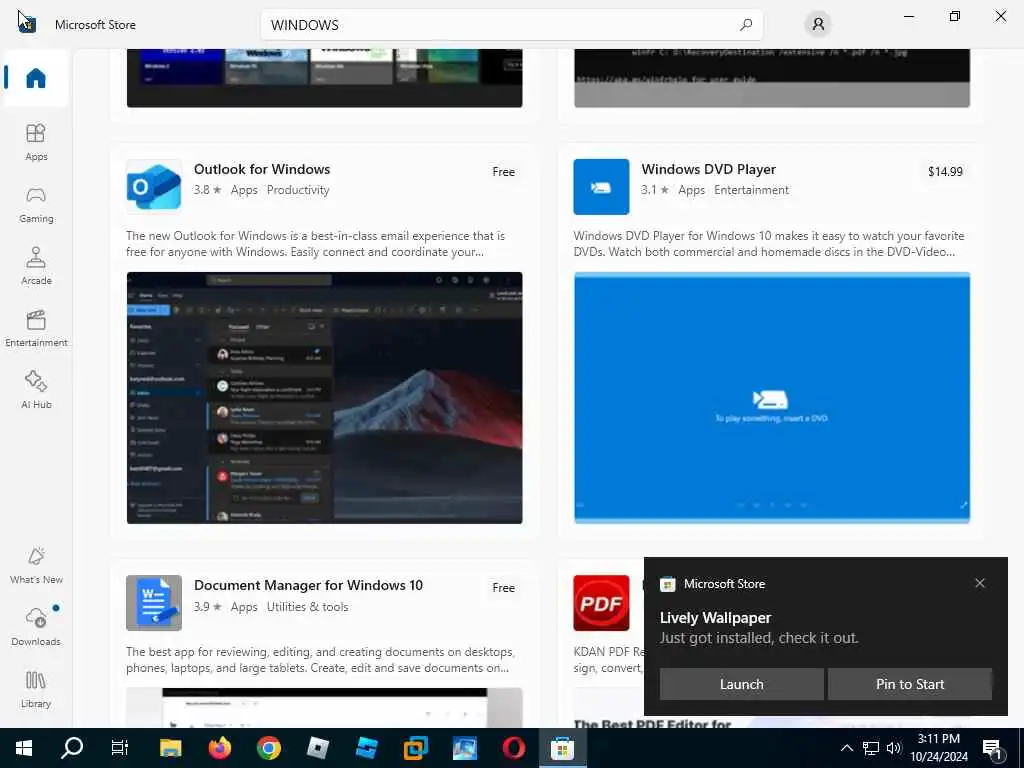Screen dimensions: 1024x768
Task: Open the Library in the sidebar
Action: click(36, 689)
